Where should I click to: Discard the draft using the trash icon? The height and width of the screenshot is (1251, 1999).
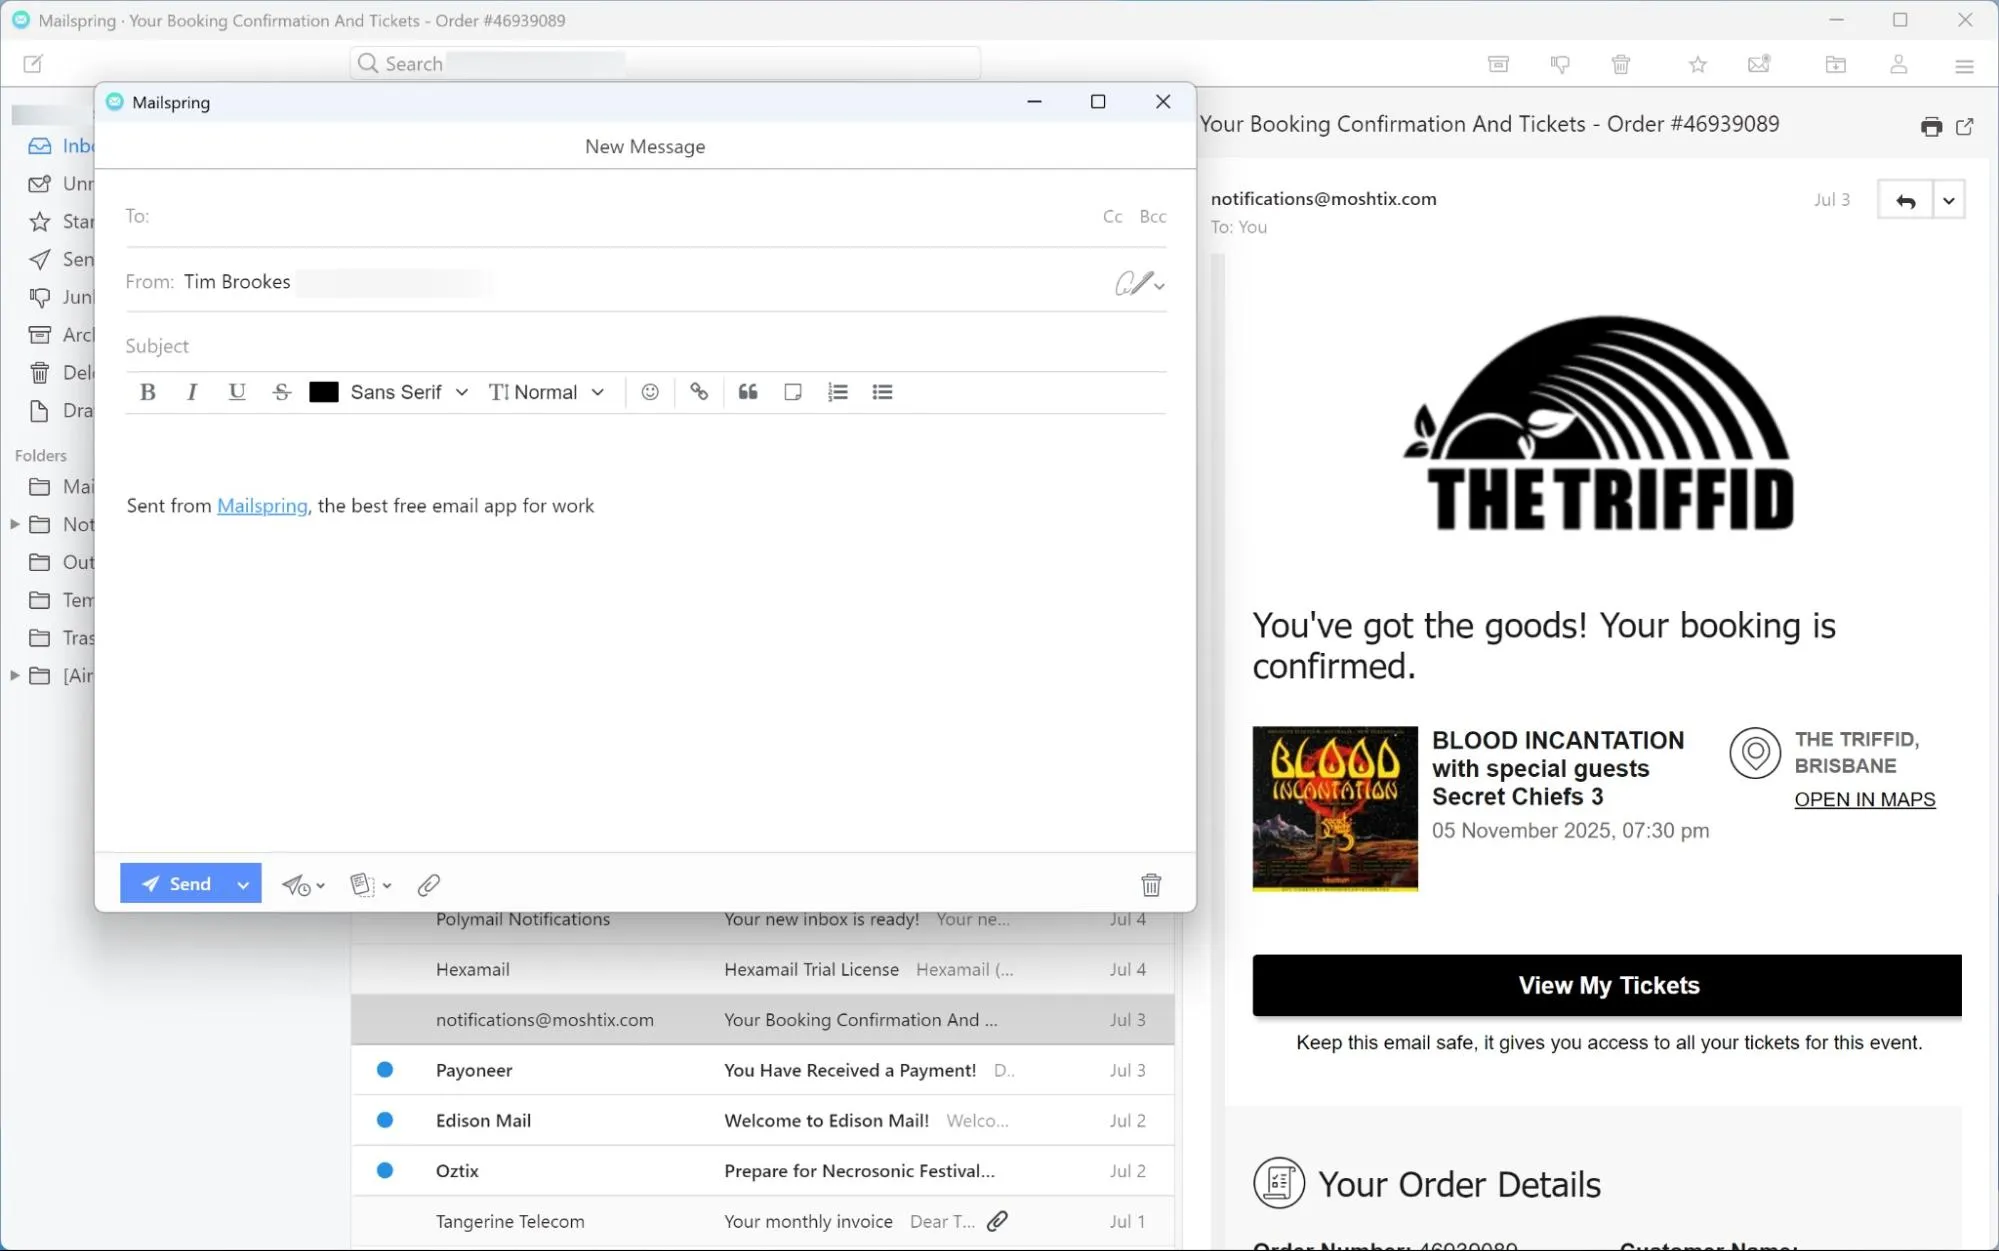(x=1151, y=884)
